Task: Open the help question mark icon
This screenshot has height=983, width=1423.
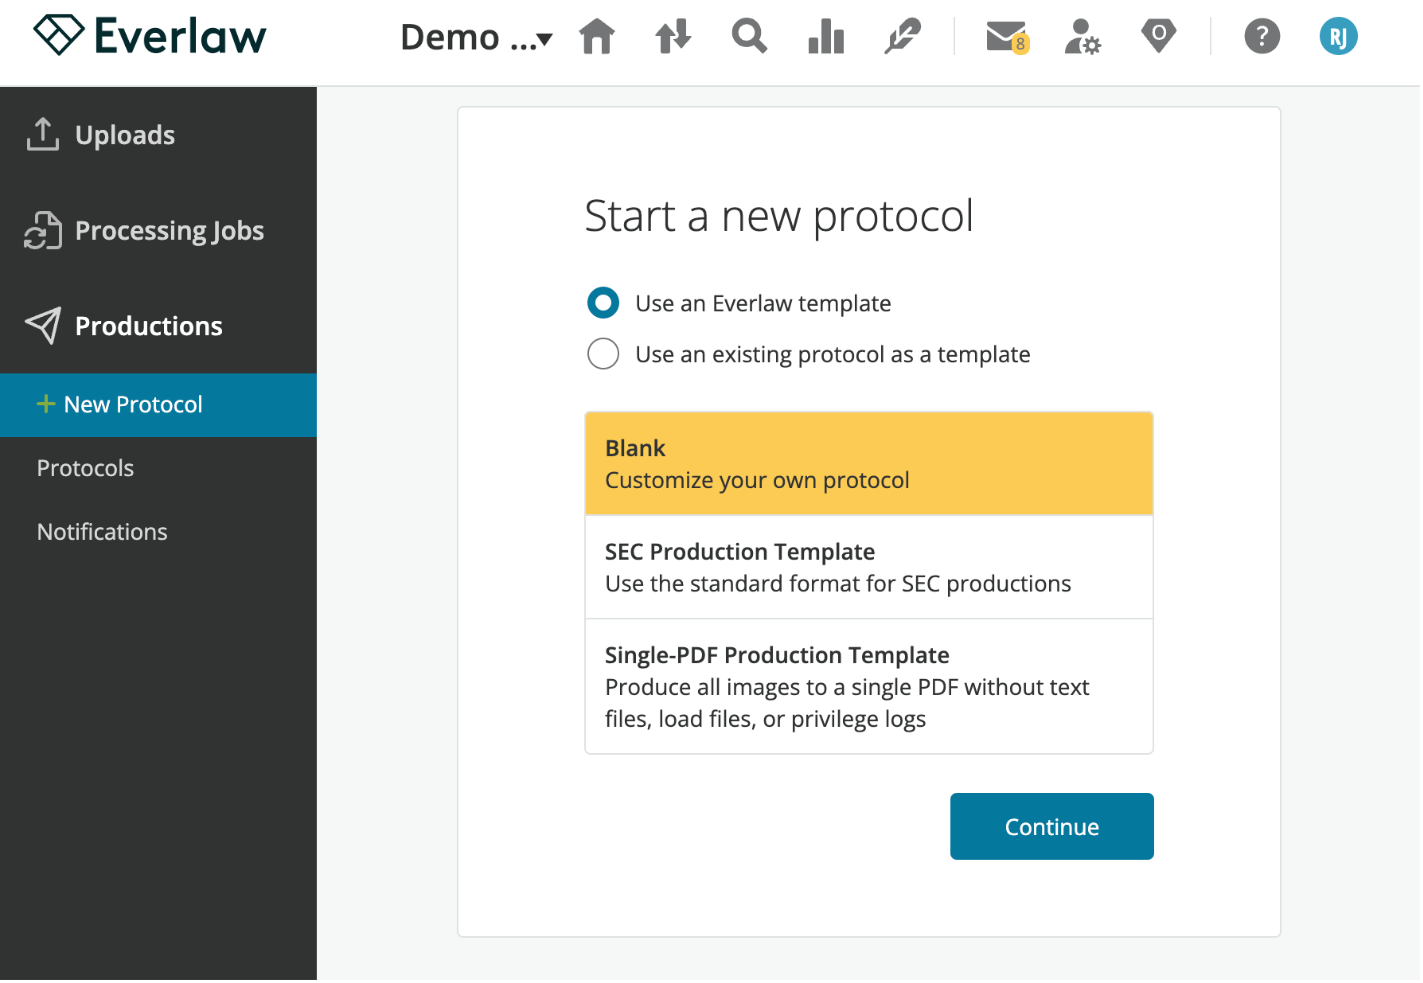Action: click(1261, 36)
